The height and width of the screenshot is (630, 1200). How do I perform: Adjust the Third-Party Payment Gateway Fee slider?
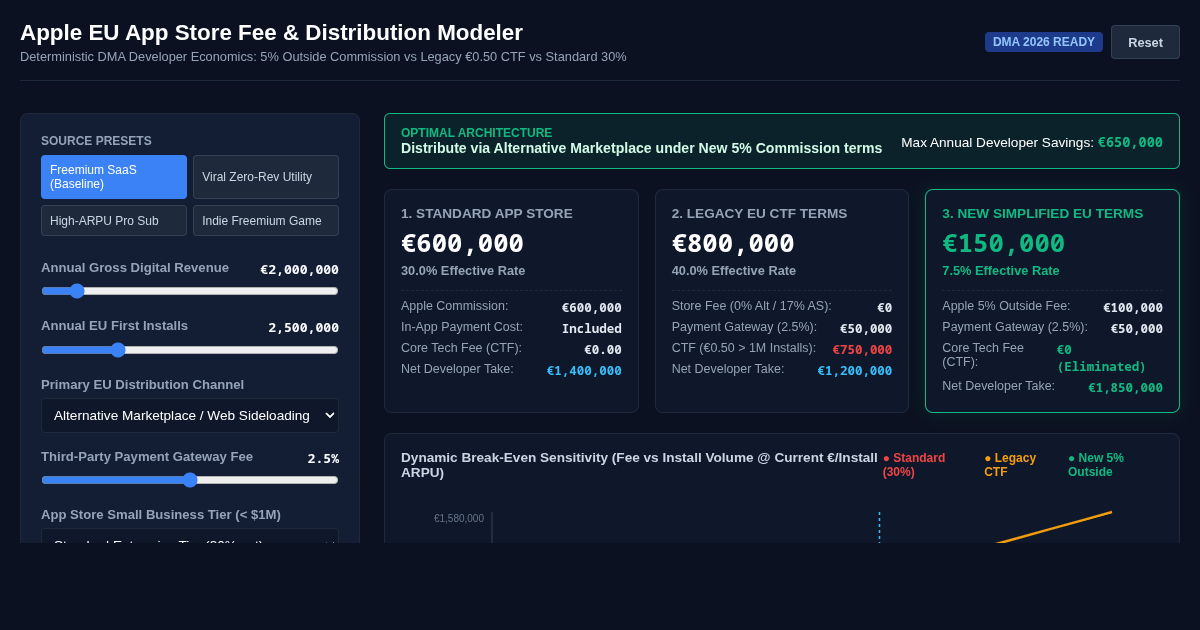point(190,480)
